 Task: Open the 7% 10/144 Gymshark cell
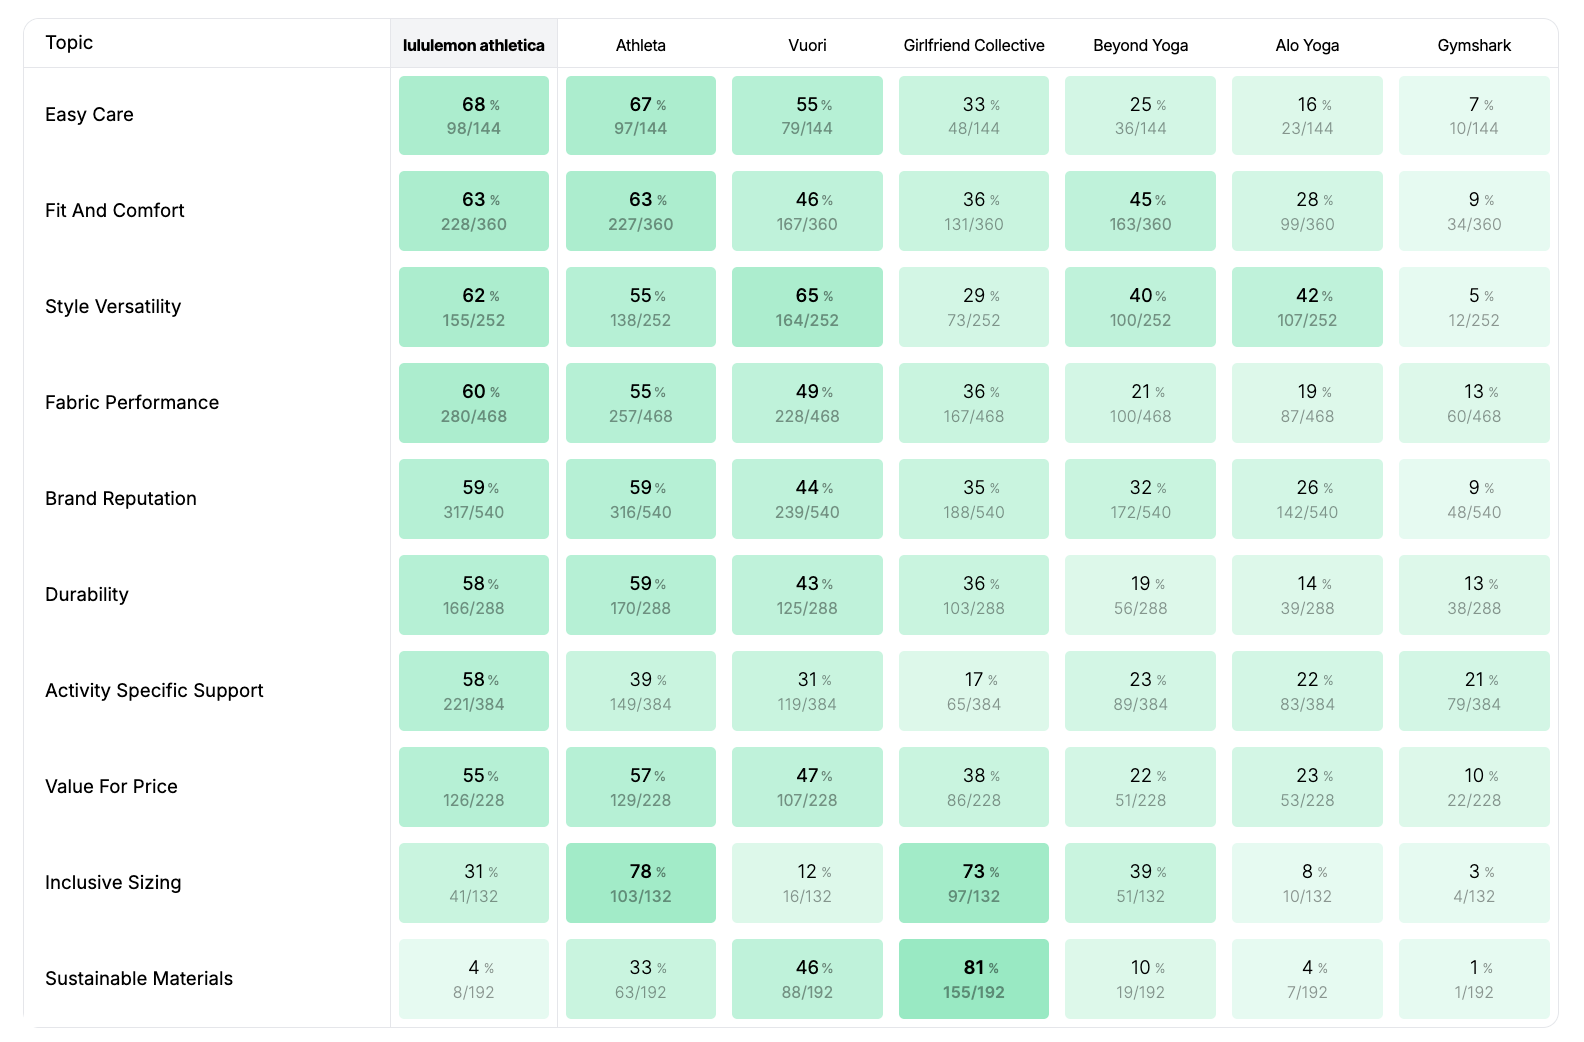point(1474,115)
